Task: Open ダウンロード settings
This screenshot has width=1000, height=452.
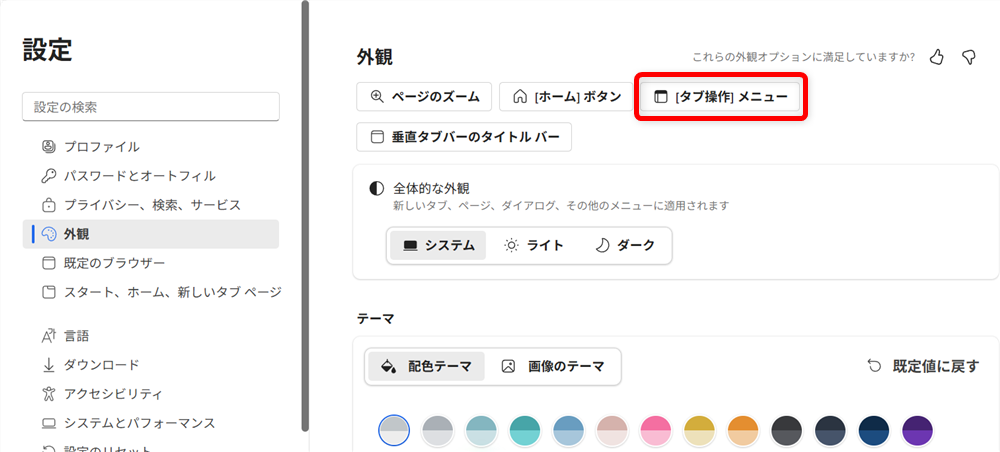Action: tap(151, 365)
